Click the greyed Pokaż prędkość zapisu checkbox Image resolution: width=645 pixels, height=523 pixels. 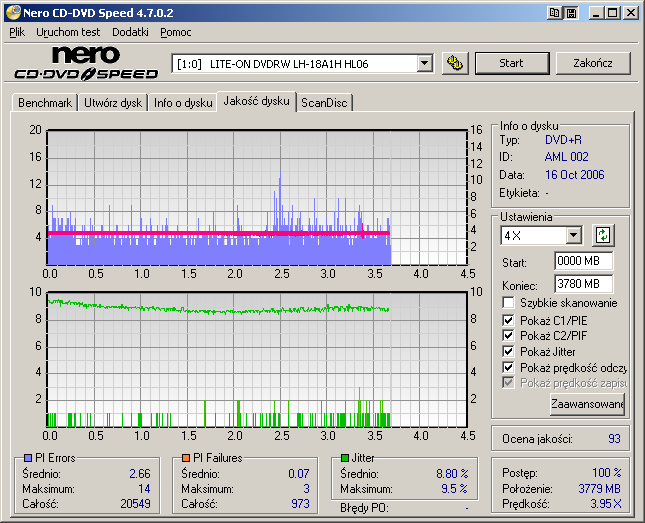click(508, 383)
